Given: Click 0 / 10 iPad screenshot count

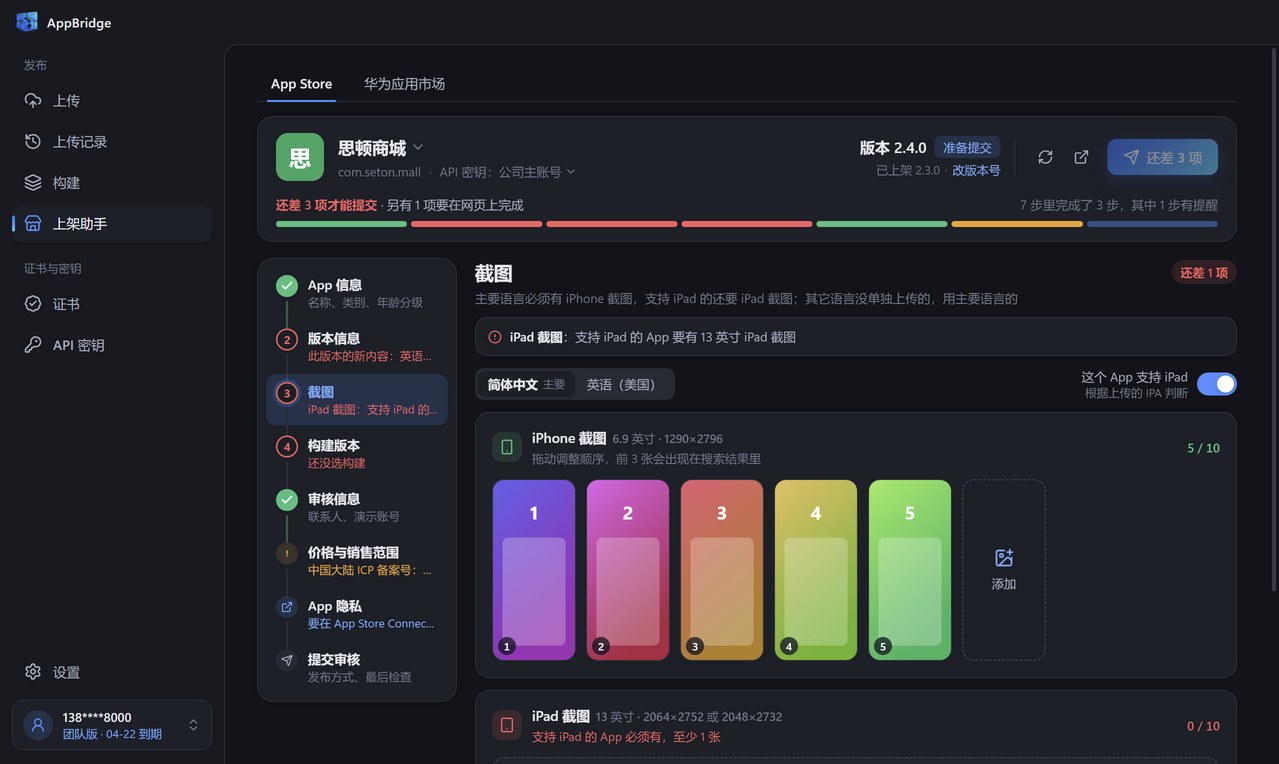Looking at the screenshot, I should point(1203,726).
